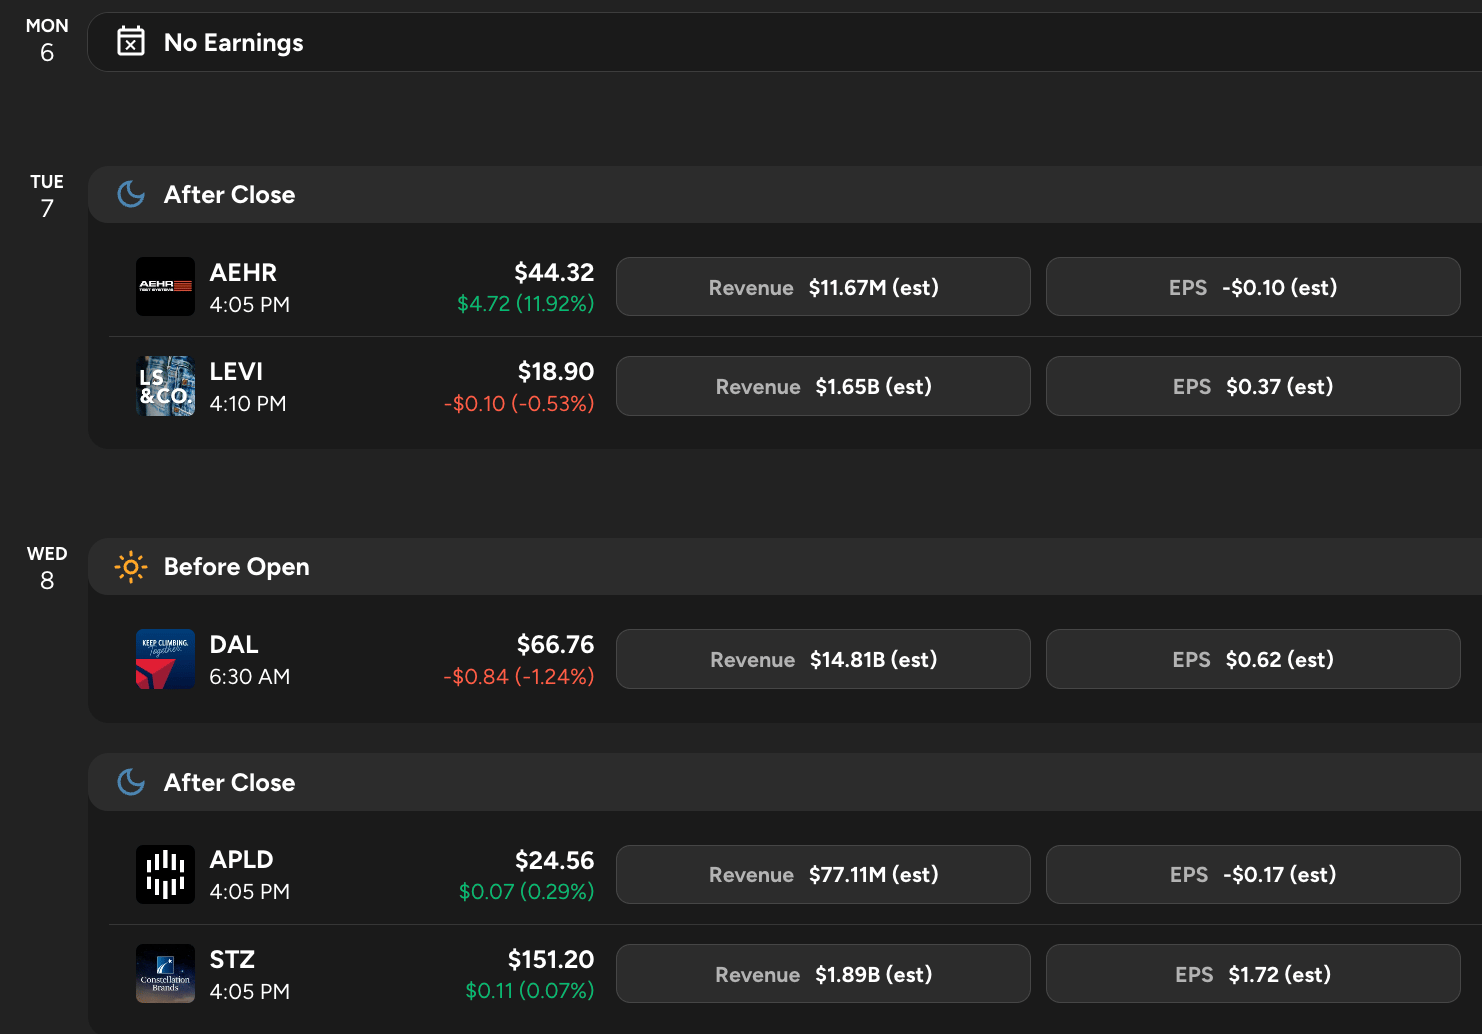The width and height of the screenshot is (1482, 1034).
Task: Click the 4:10 PM time under LEVI
Action: tap(248, 403)
